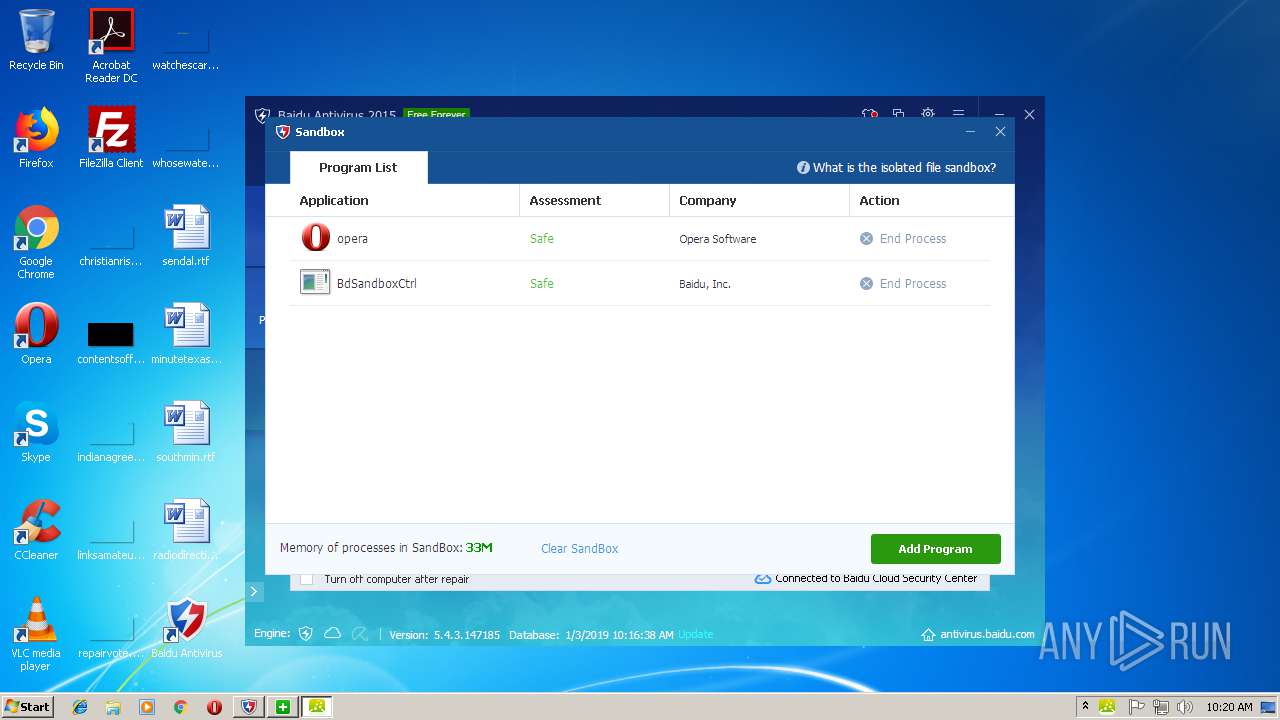
Task: Click the End Process X icon for BdSandboxCtrl
Action: point(866,284)
